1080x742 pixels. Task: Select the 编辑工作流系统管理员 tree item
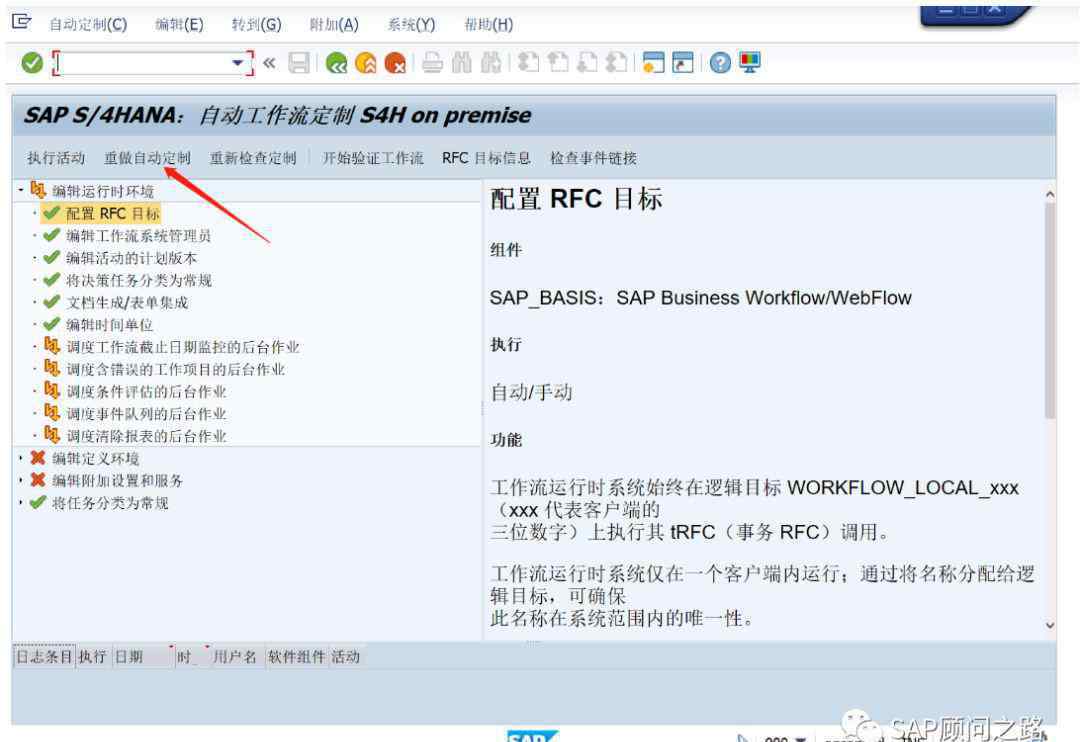pyautogui.click(x=138, y=236)
